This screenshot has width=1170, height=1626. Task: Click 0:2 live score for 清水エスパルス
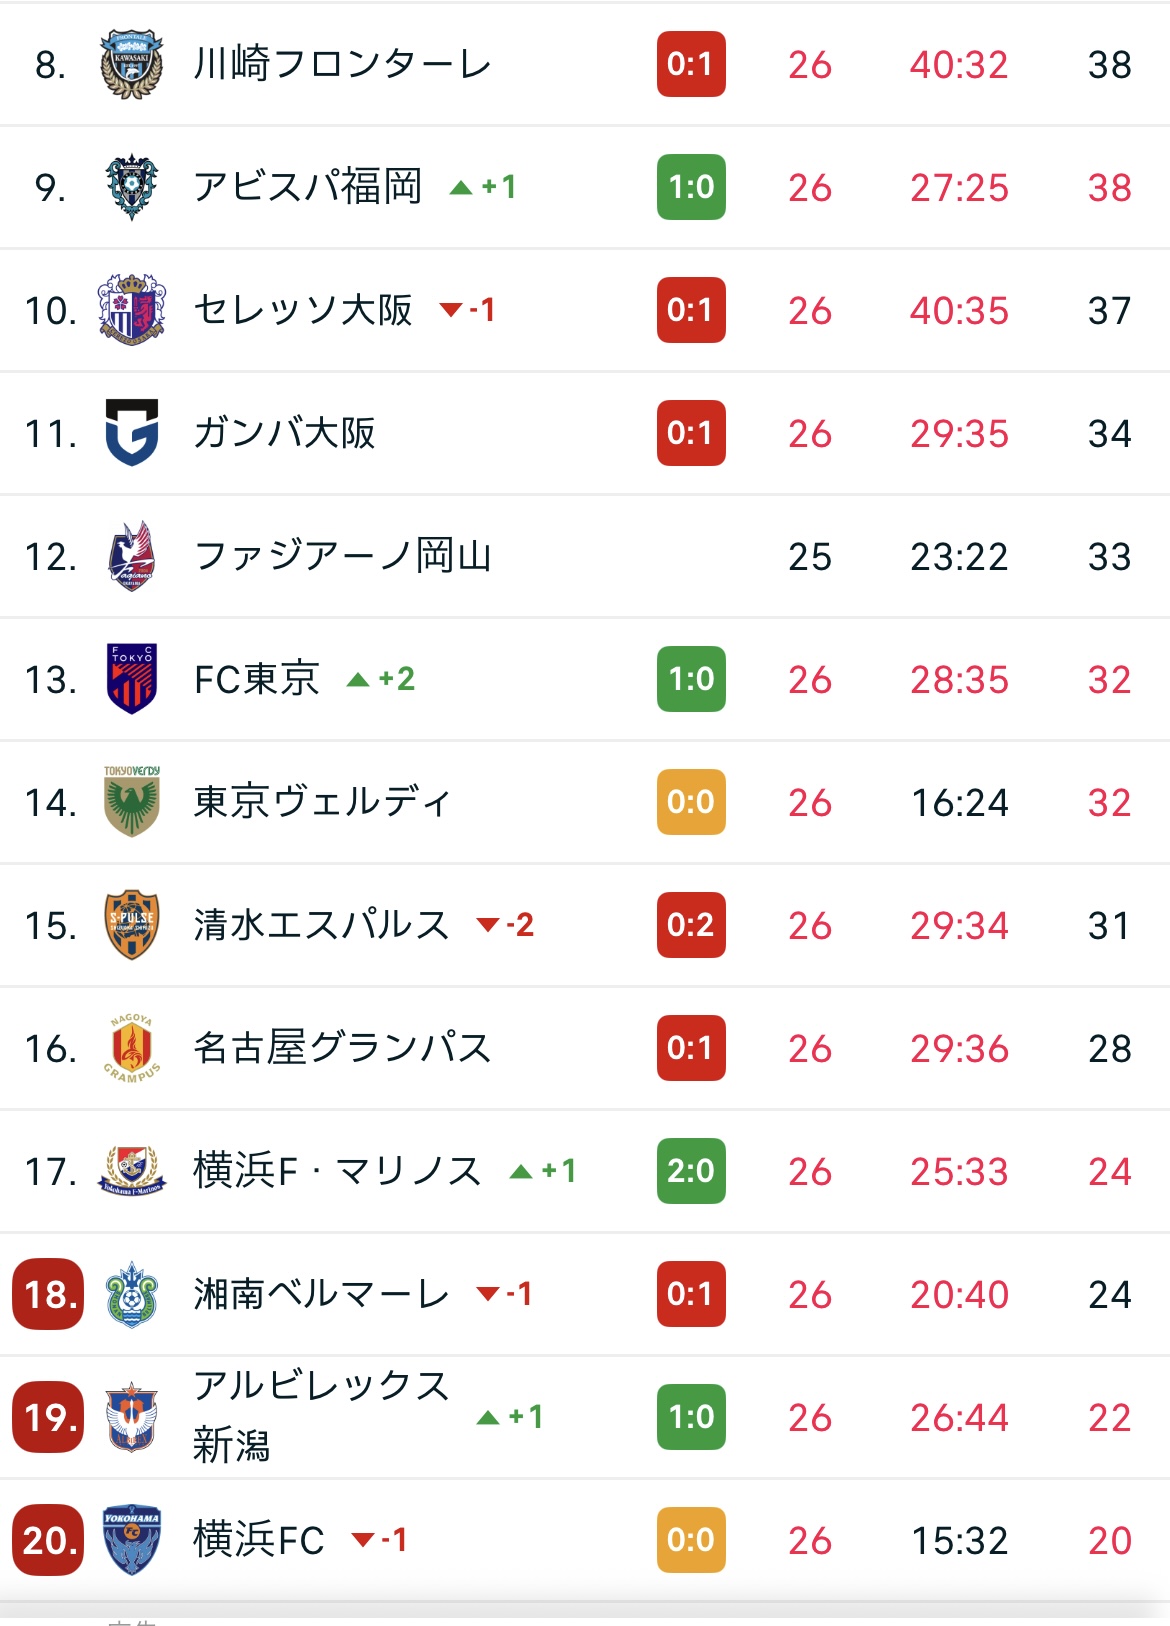691,925
